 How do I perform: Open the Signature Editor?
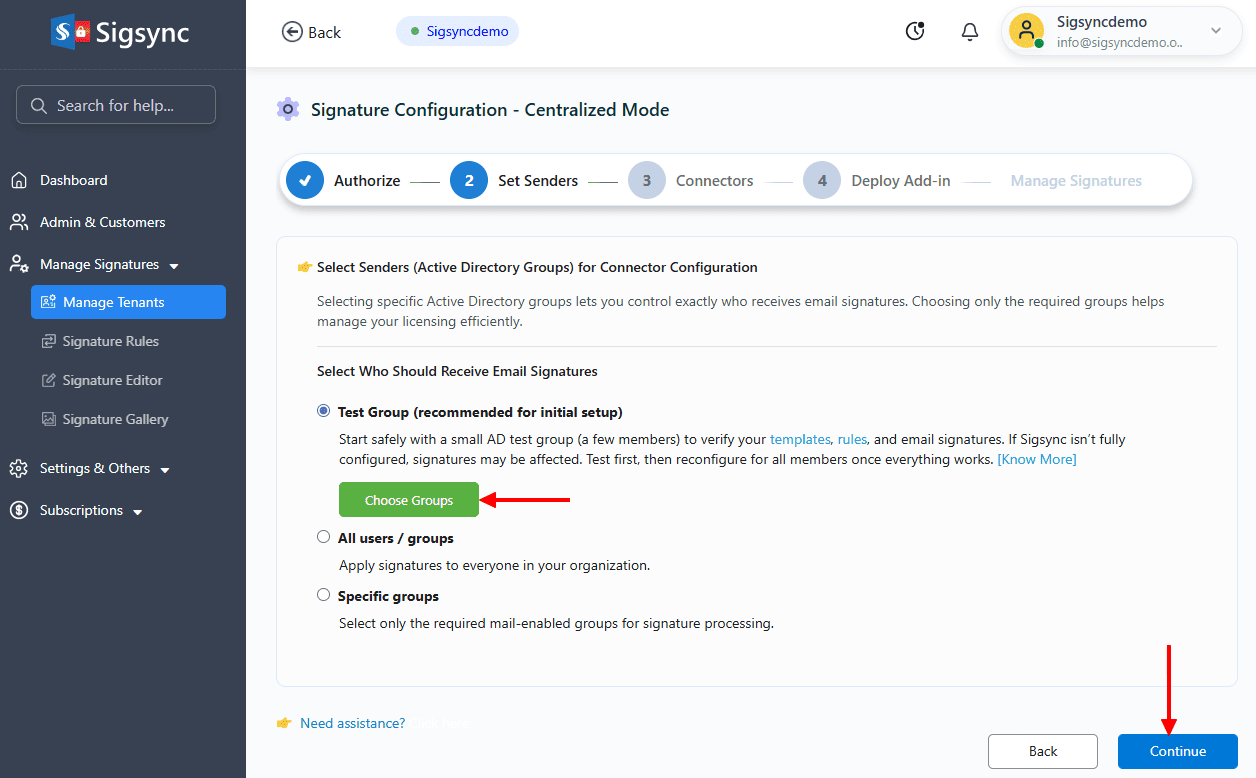[x=115, y=380]
